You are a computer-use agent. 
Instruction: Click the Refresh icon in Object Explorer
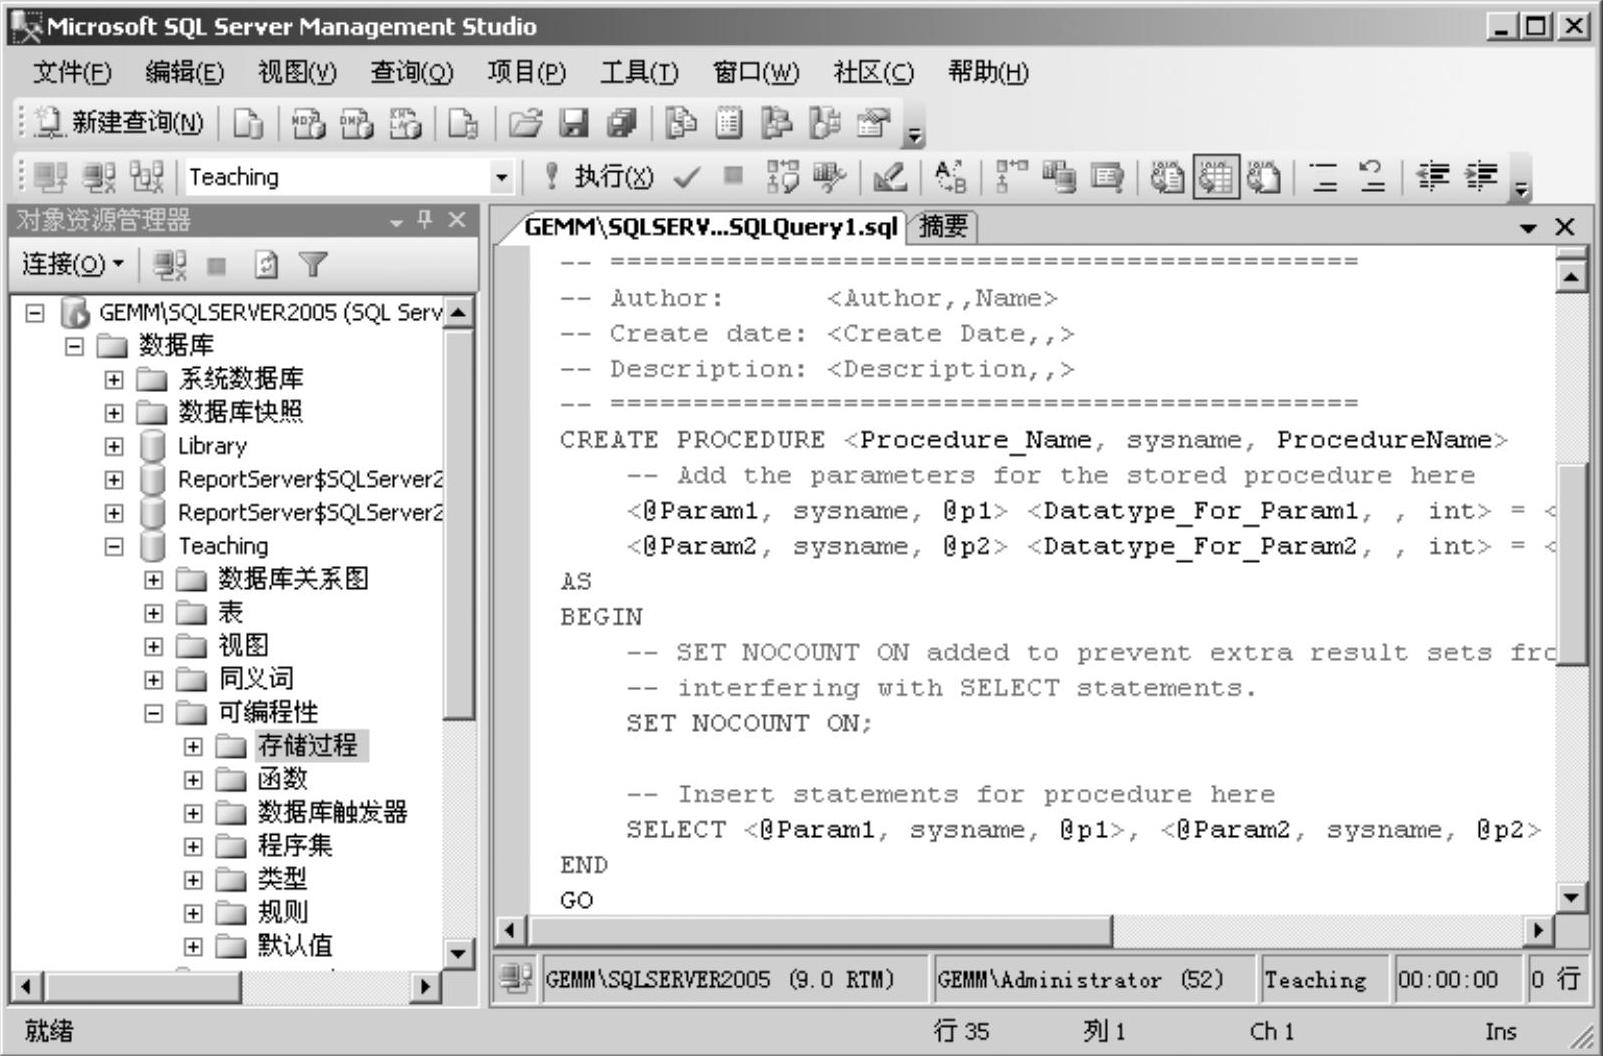(x=265, y=264)
